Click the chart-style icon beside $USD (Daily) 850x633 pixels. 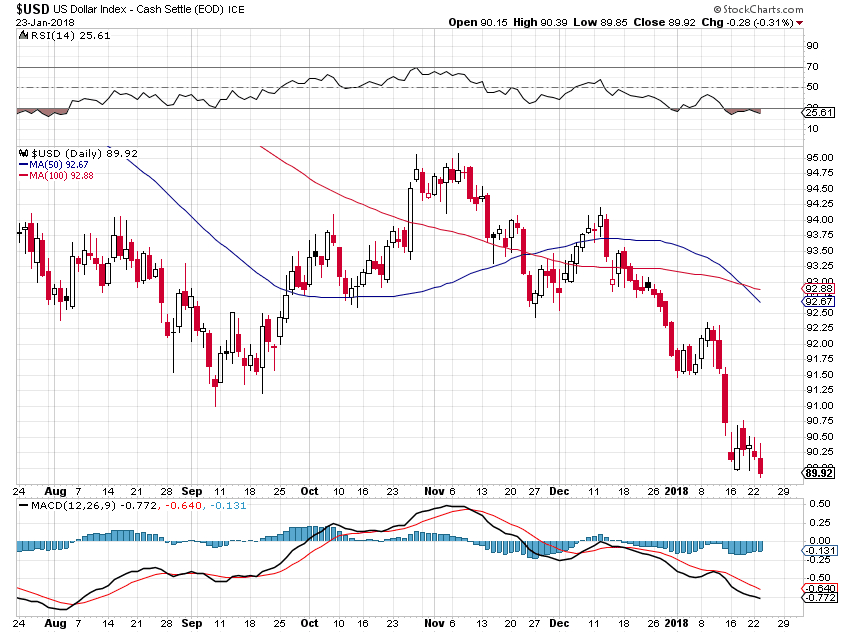coord(23,153)
